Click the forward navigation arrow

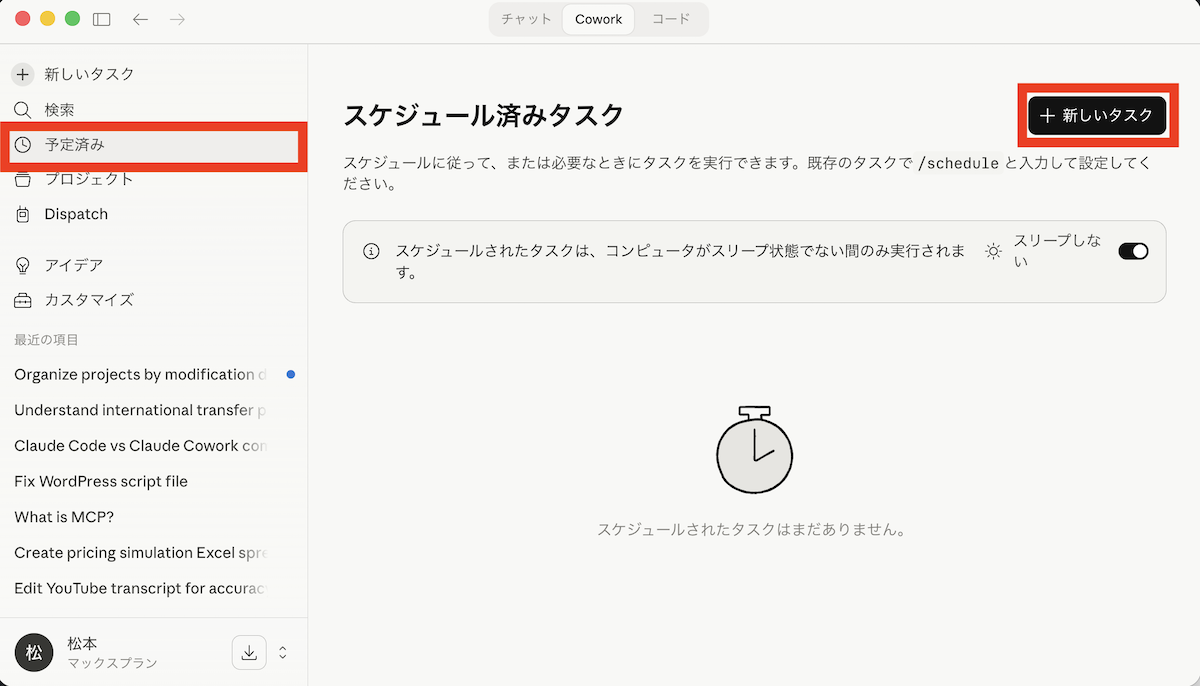click(178, 19)
